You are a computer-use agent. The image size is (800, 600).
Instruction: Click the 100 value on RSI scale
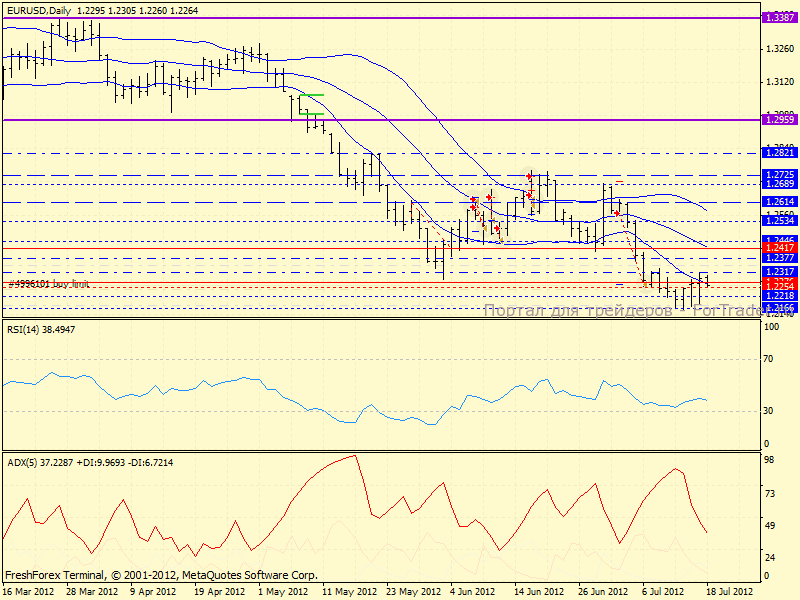[772, 327]
